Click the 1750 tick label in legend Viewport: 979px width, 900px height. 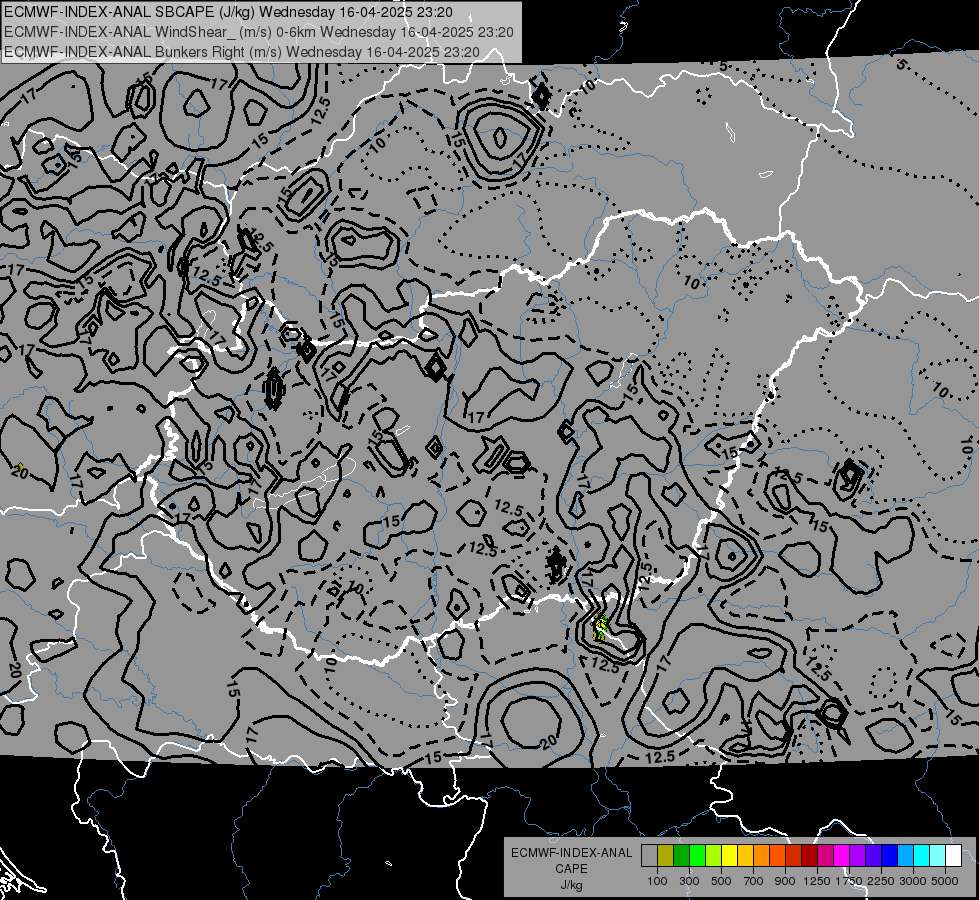click(x=849, y=881)
